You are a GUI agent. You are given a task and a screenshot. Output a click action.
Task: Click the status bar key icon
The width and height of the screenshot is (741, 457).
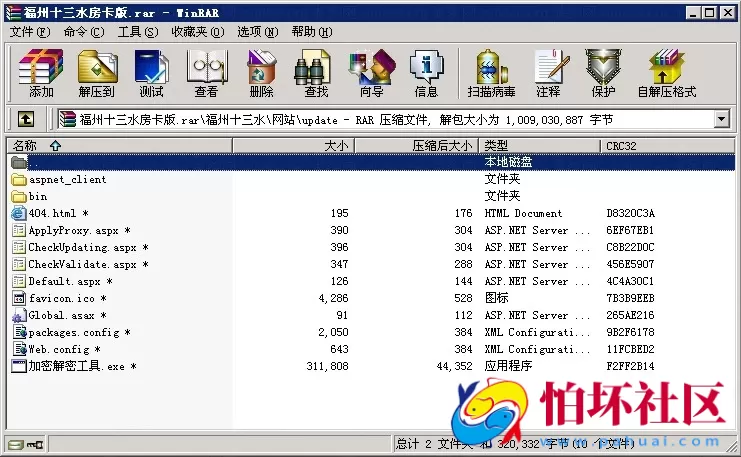(x=35, y=445)
